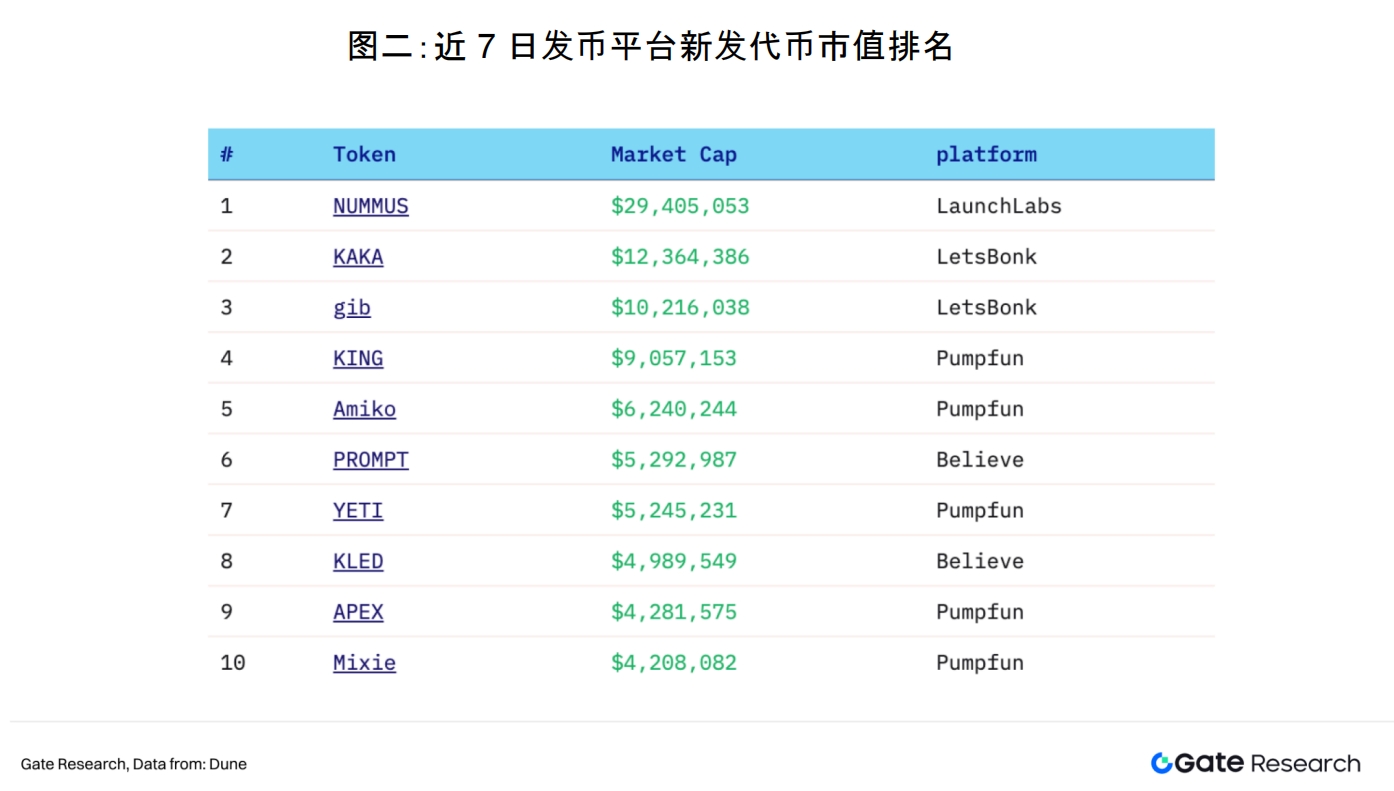Click the Token column header

coord(364,154)
